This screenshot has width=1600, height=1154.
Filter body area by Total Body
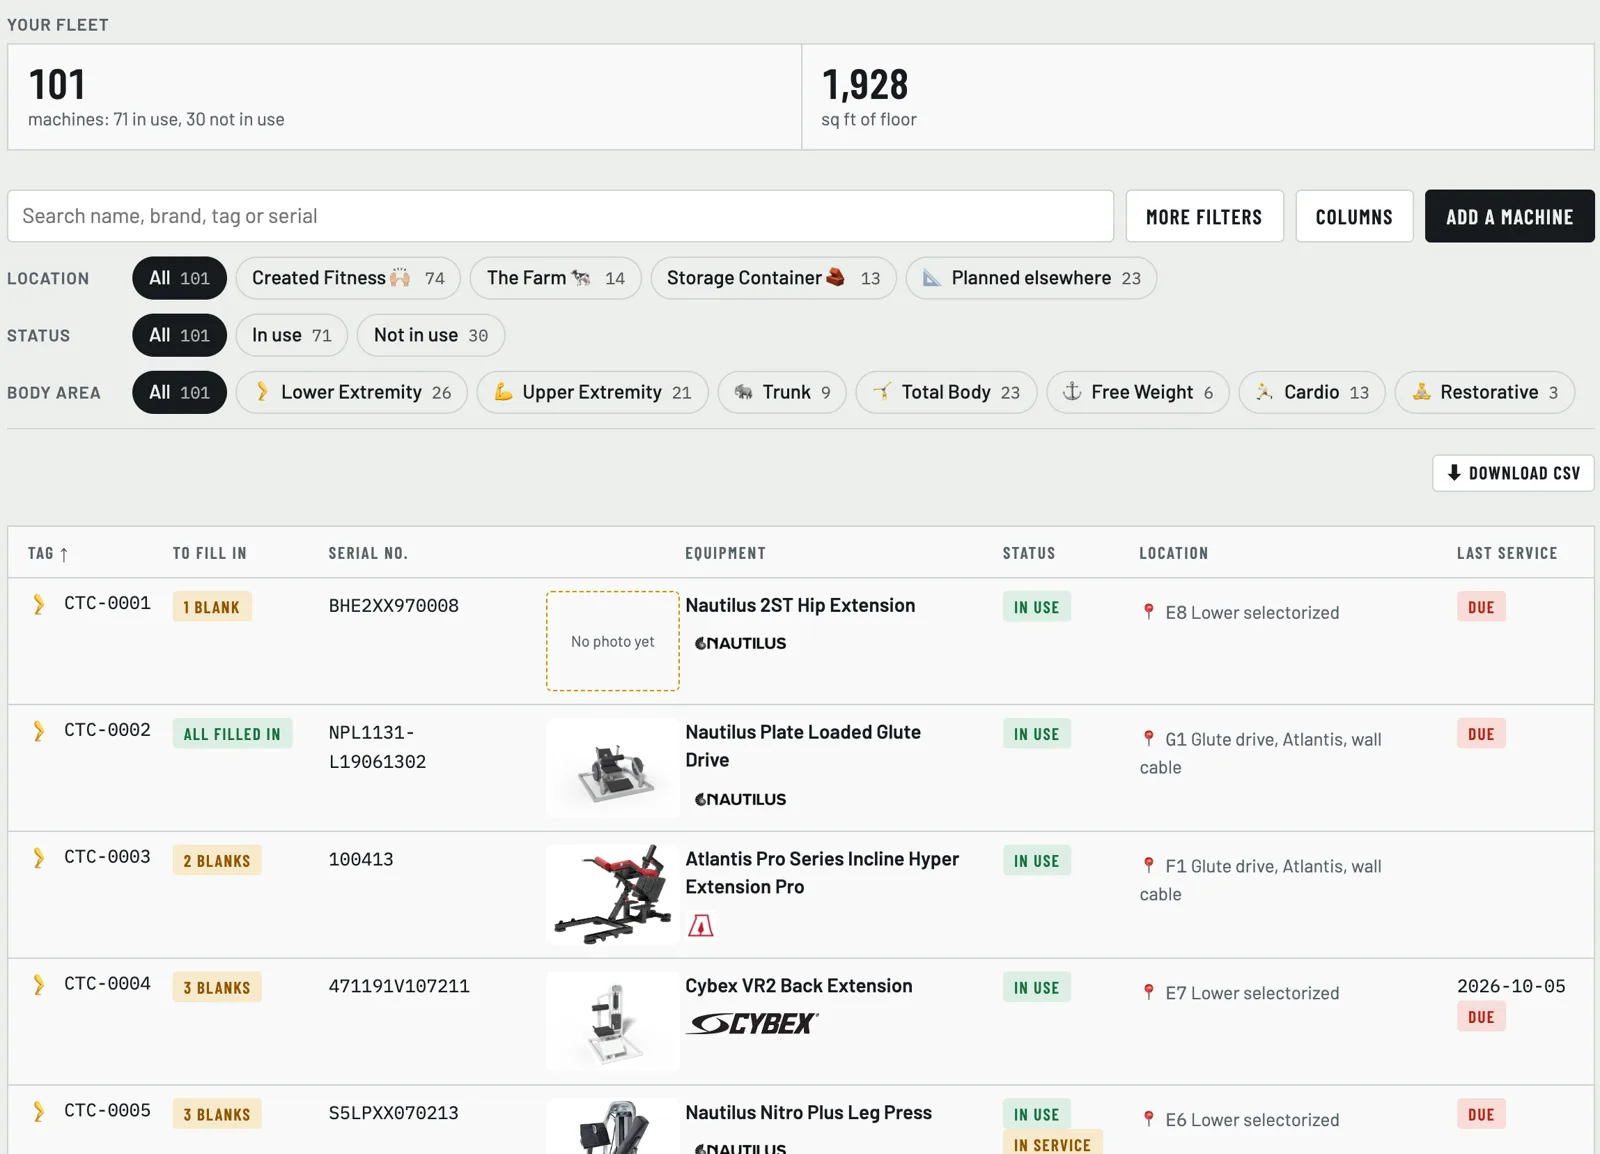[946, 392]
